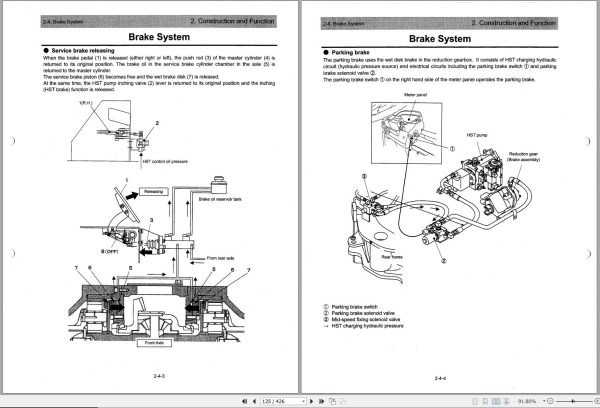The image size is (600, 408).
Task: Click the zoom in plus button
Action: 597,401
